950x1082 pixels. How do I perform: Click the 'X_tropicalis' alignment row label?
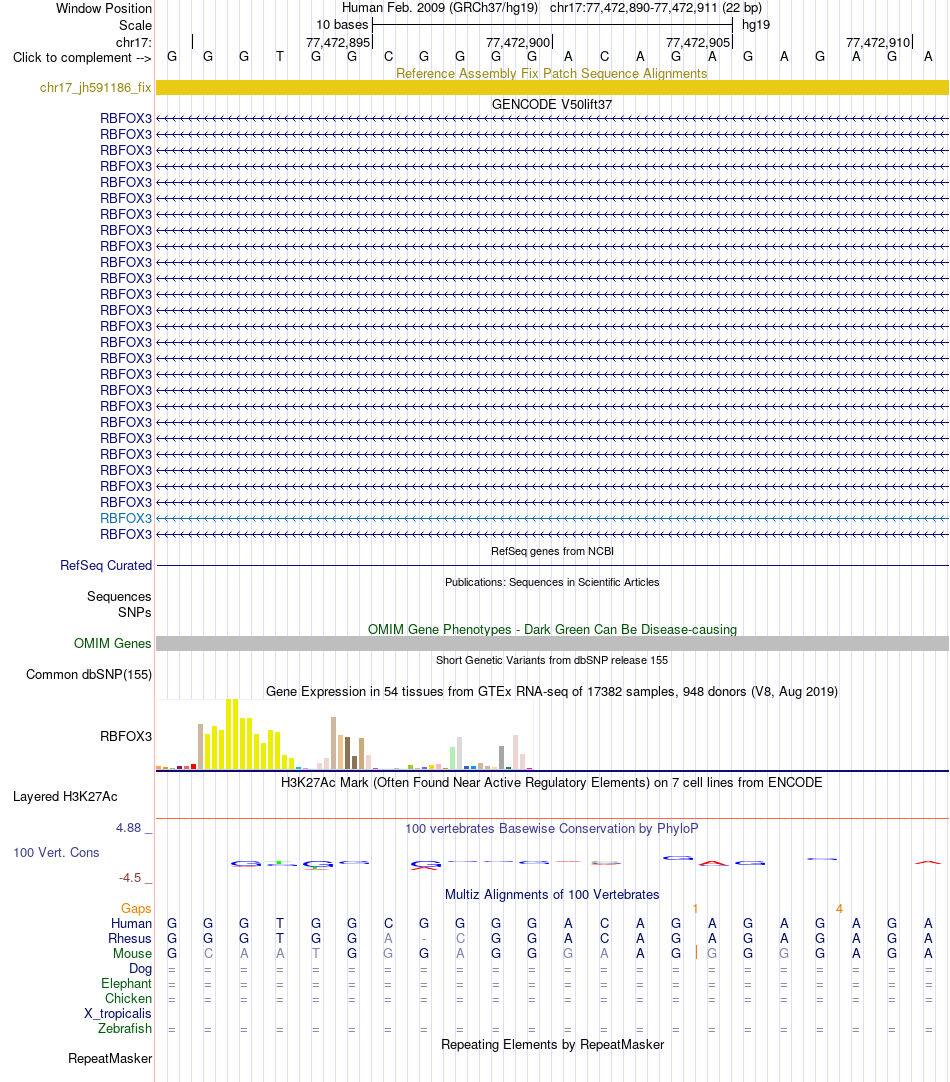pyautogui.click(x=117, y=1014)
